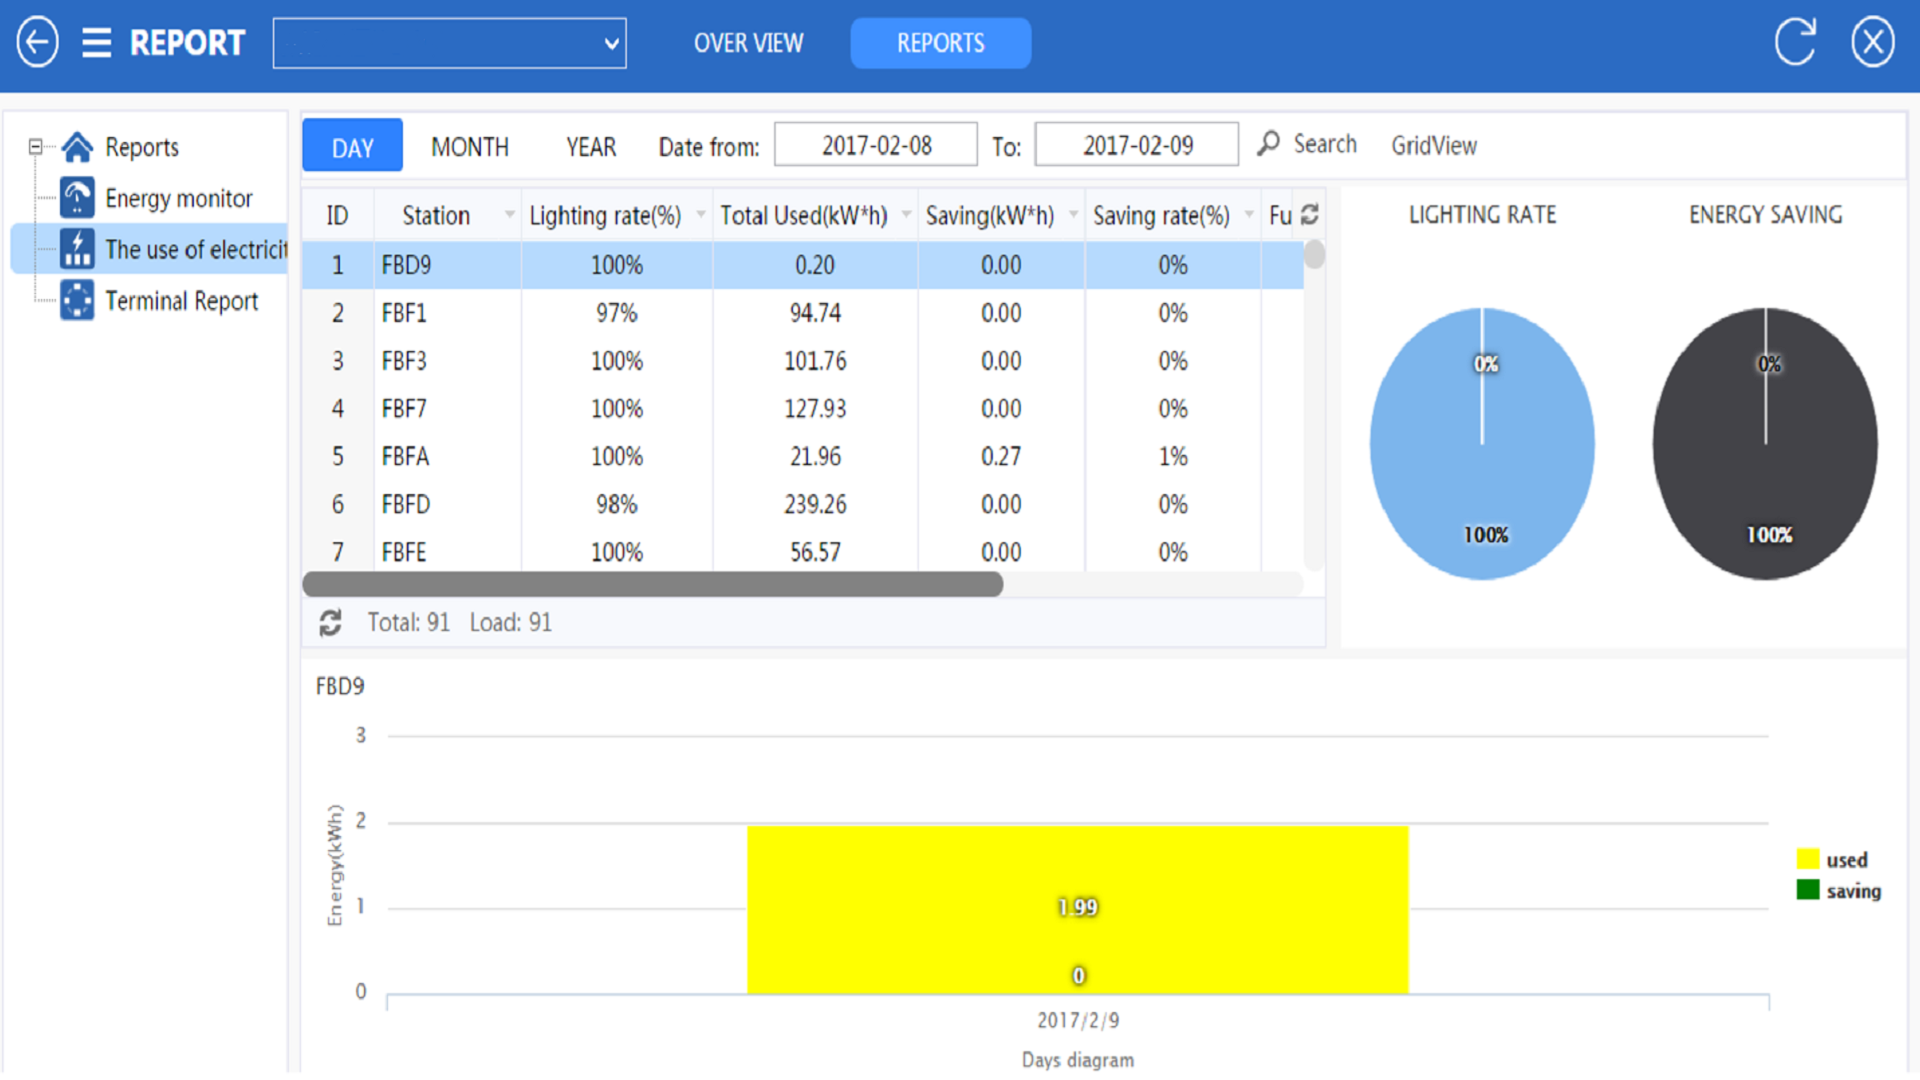Click 'The use of electricity' report icon
The image size is (1920, 1080).
80,249
